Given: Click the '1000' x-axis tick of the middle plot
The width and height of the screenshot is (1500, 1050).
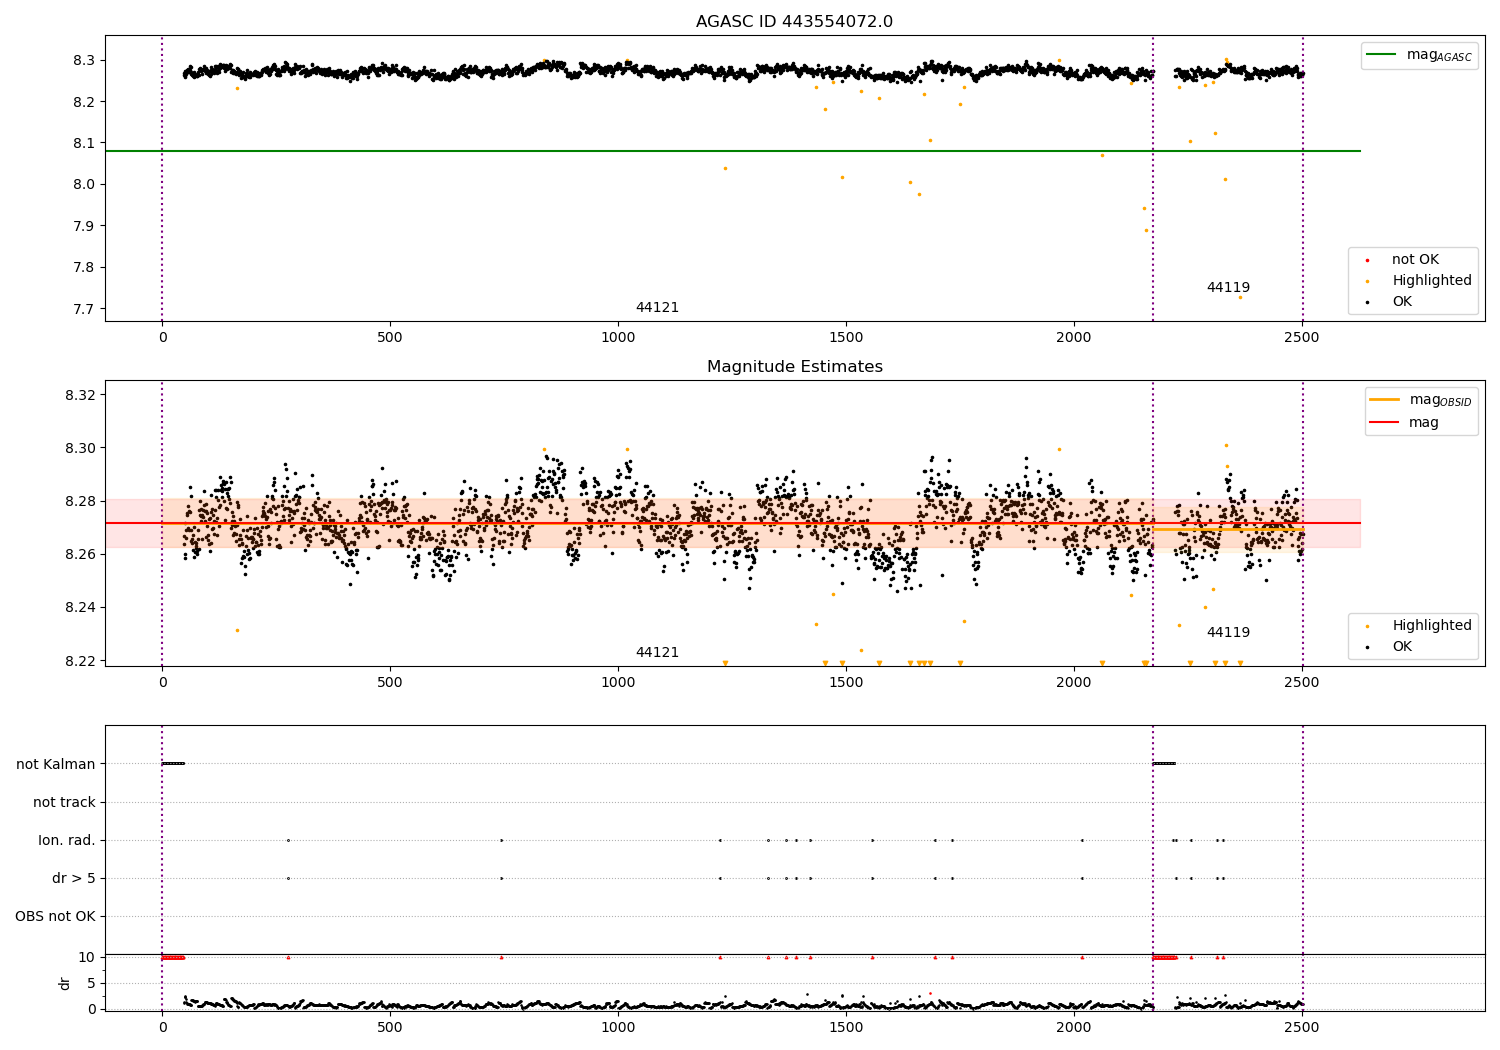Looking at the screenshot, I should pos(618,683).
